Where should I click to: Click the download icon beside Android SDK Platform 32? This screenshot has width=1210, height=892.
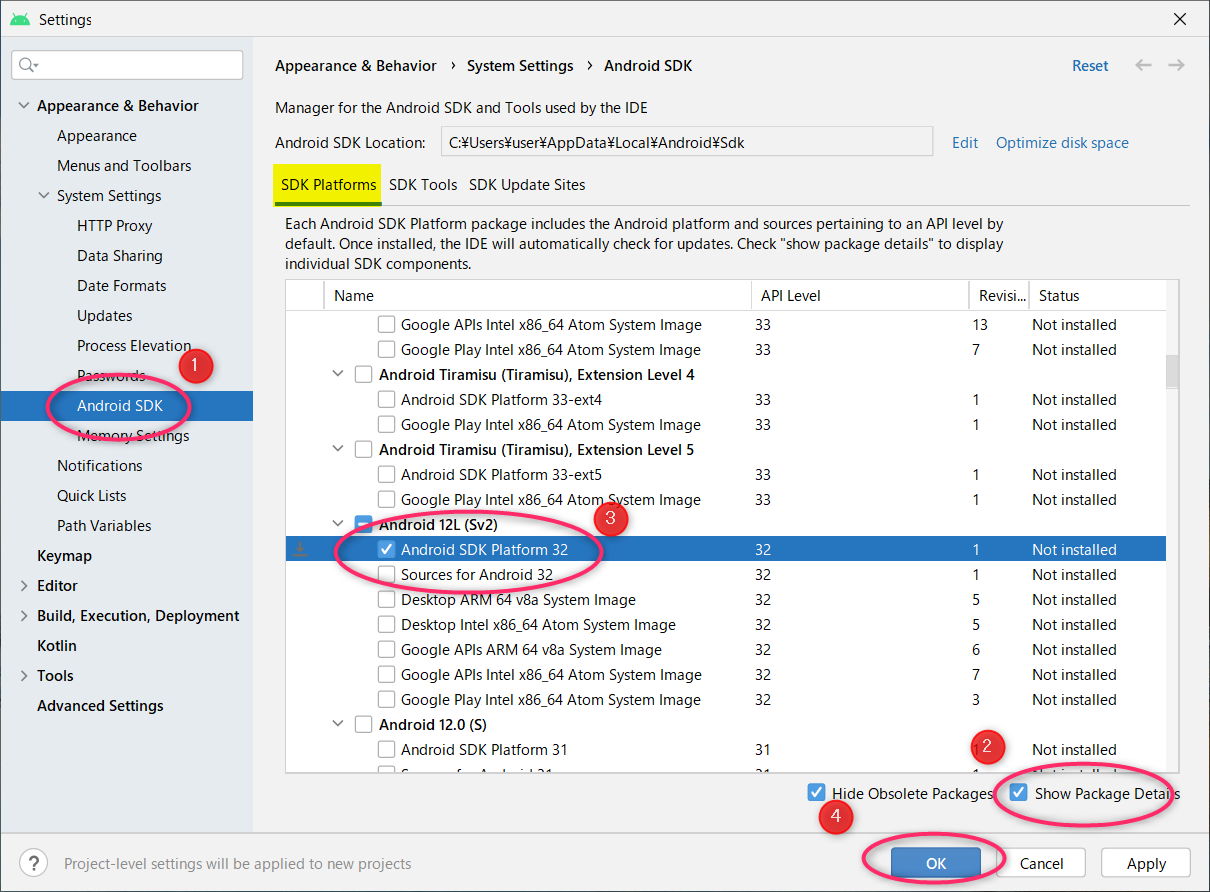(302, 548)
